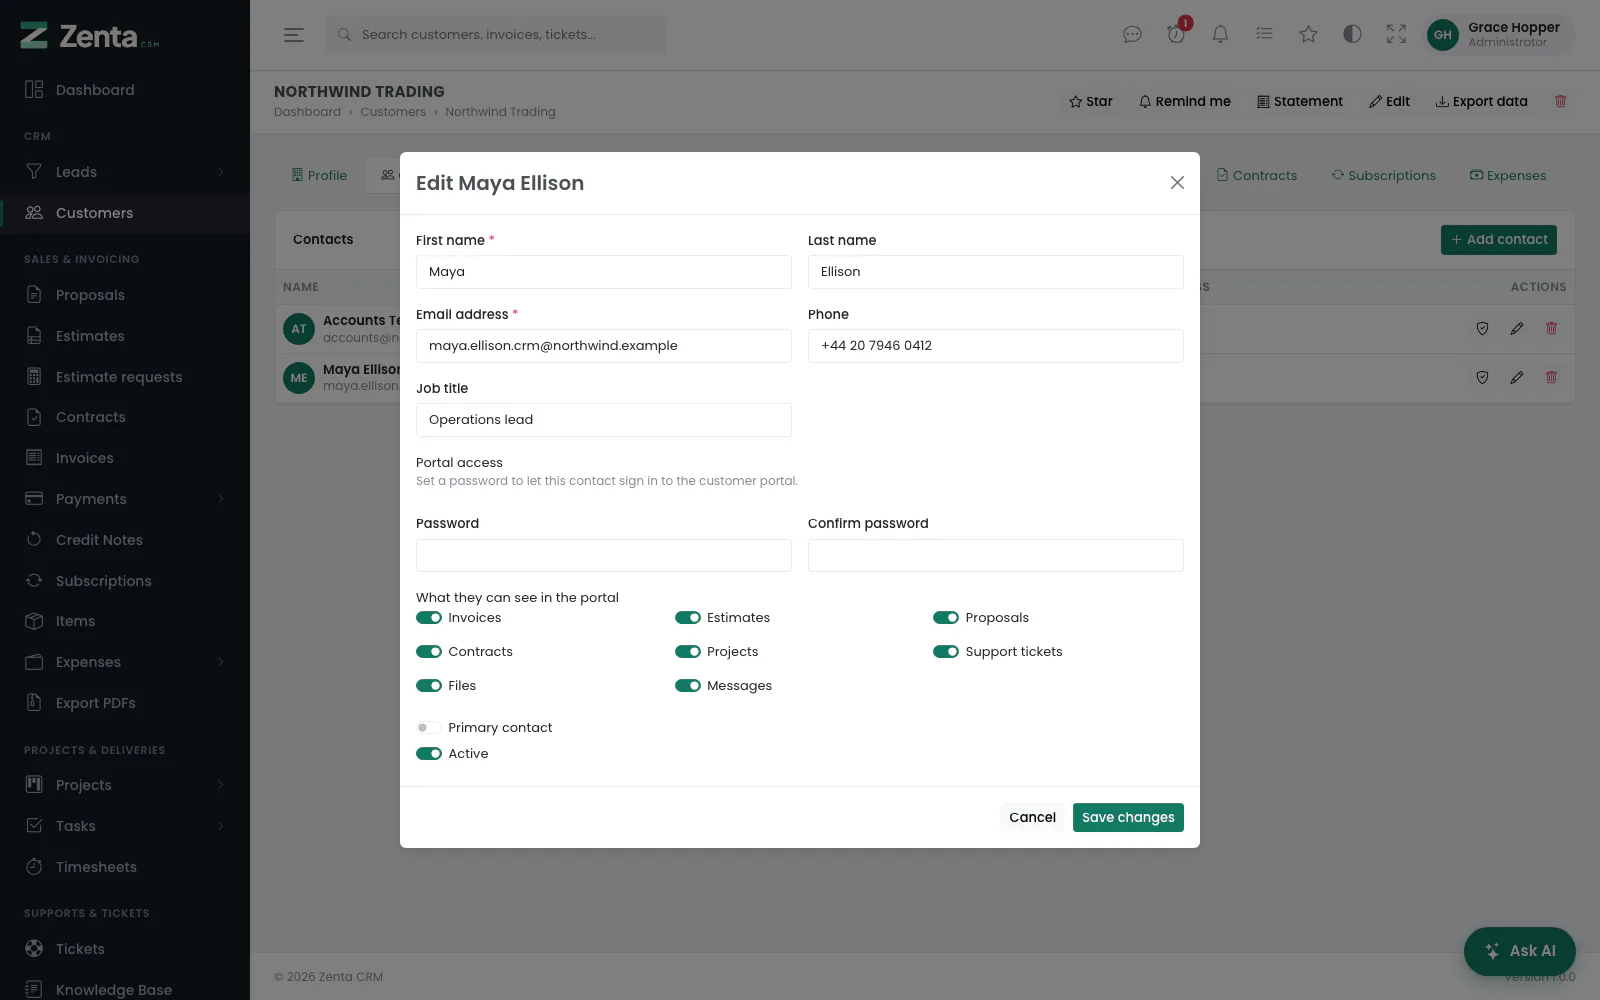Delete the Maya Ellison contact trash icon
The height and width of the screenshot is (1000, 1600).
[1551, 377]
